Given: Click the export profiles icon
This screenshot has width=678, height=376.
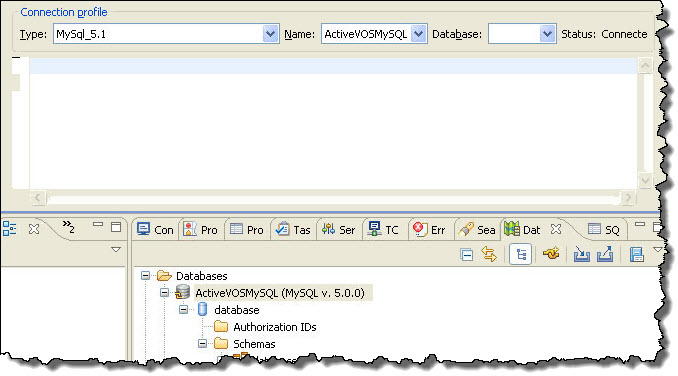Looking at the screenshot, I should tap(605, 255).
